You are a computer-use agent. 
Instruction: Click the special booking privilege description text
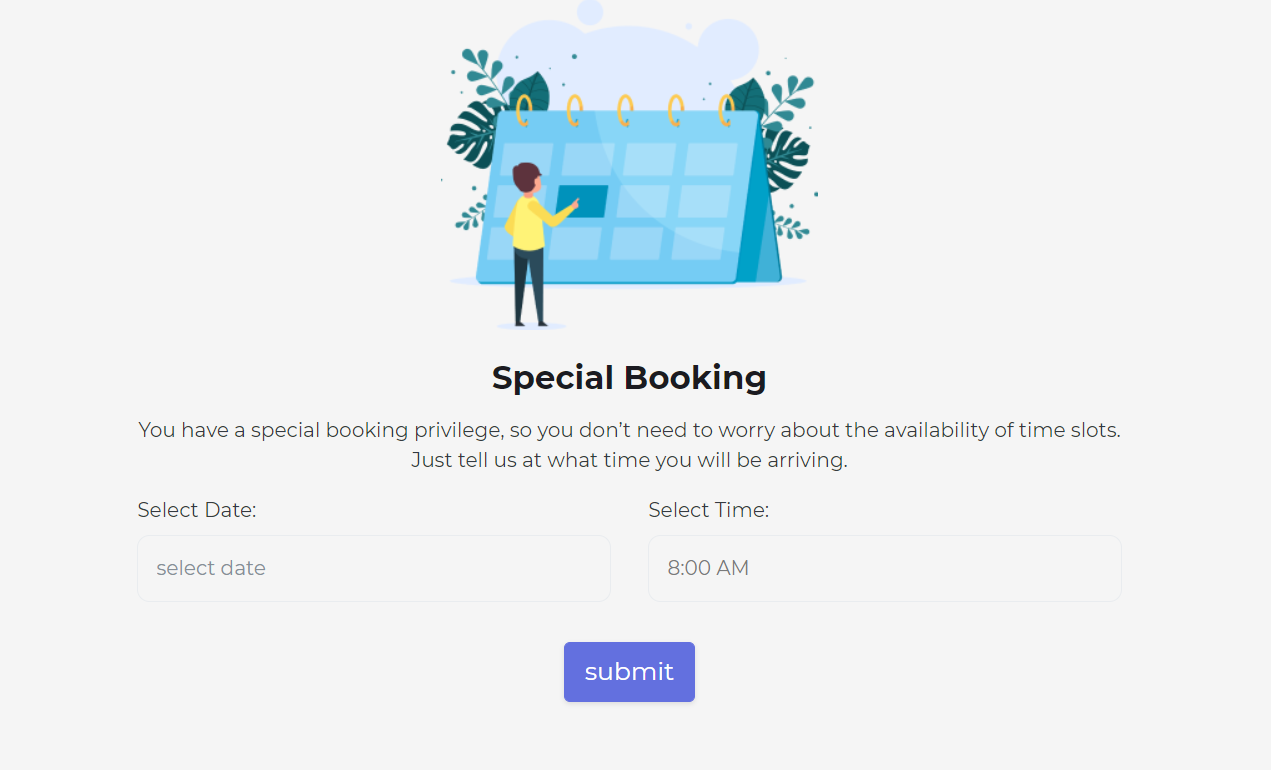tap(629, 430)
